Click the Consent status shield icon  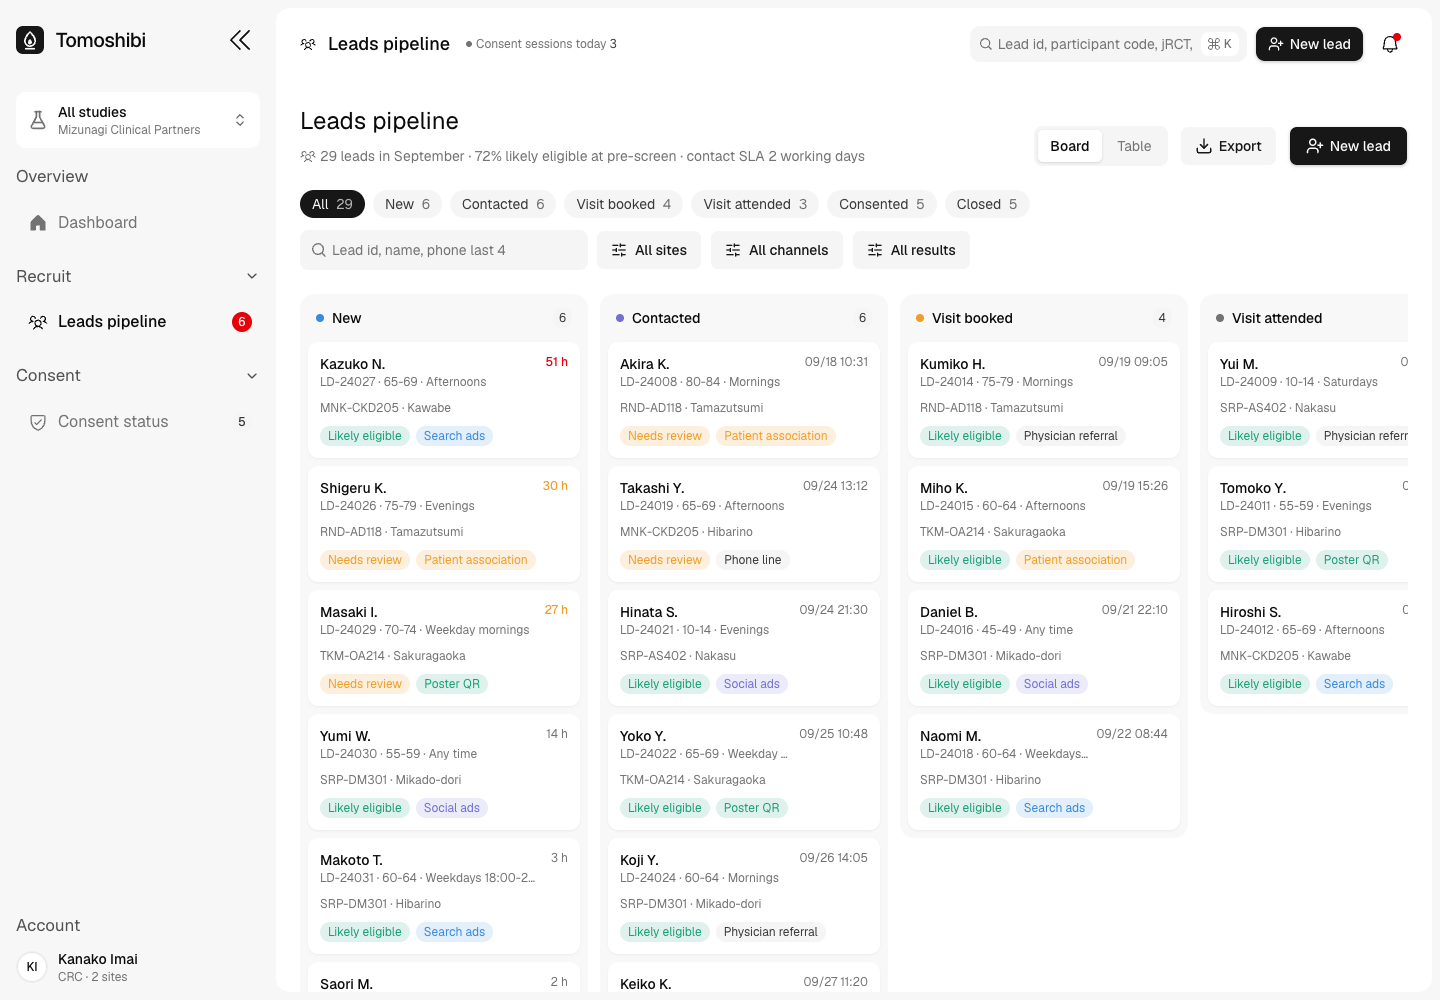(x=38, y=422)
